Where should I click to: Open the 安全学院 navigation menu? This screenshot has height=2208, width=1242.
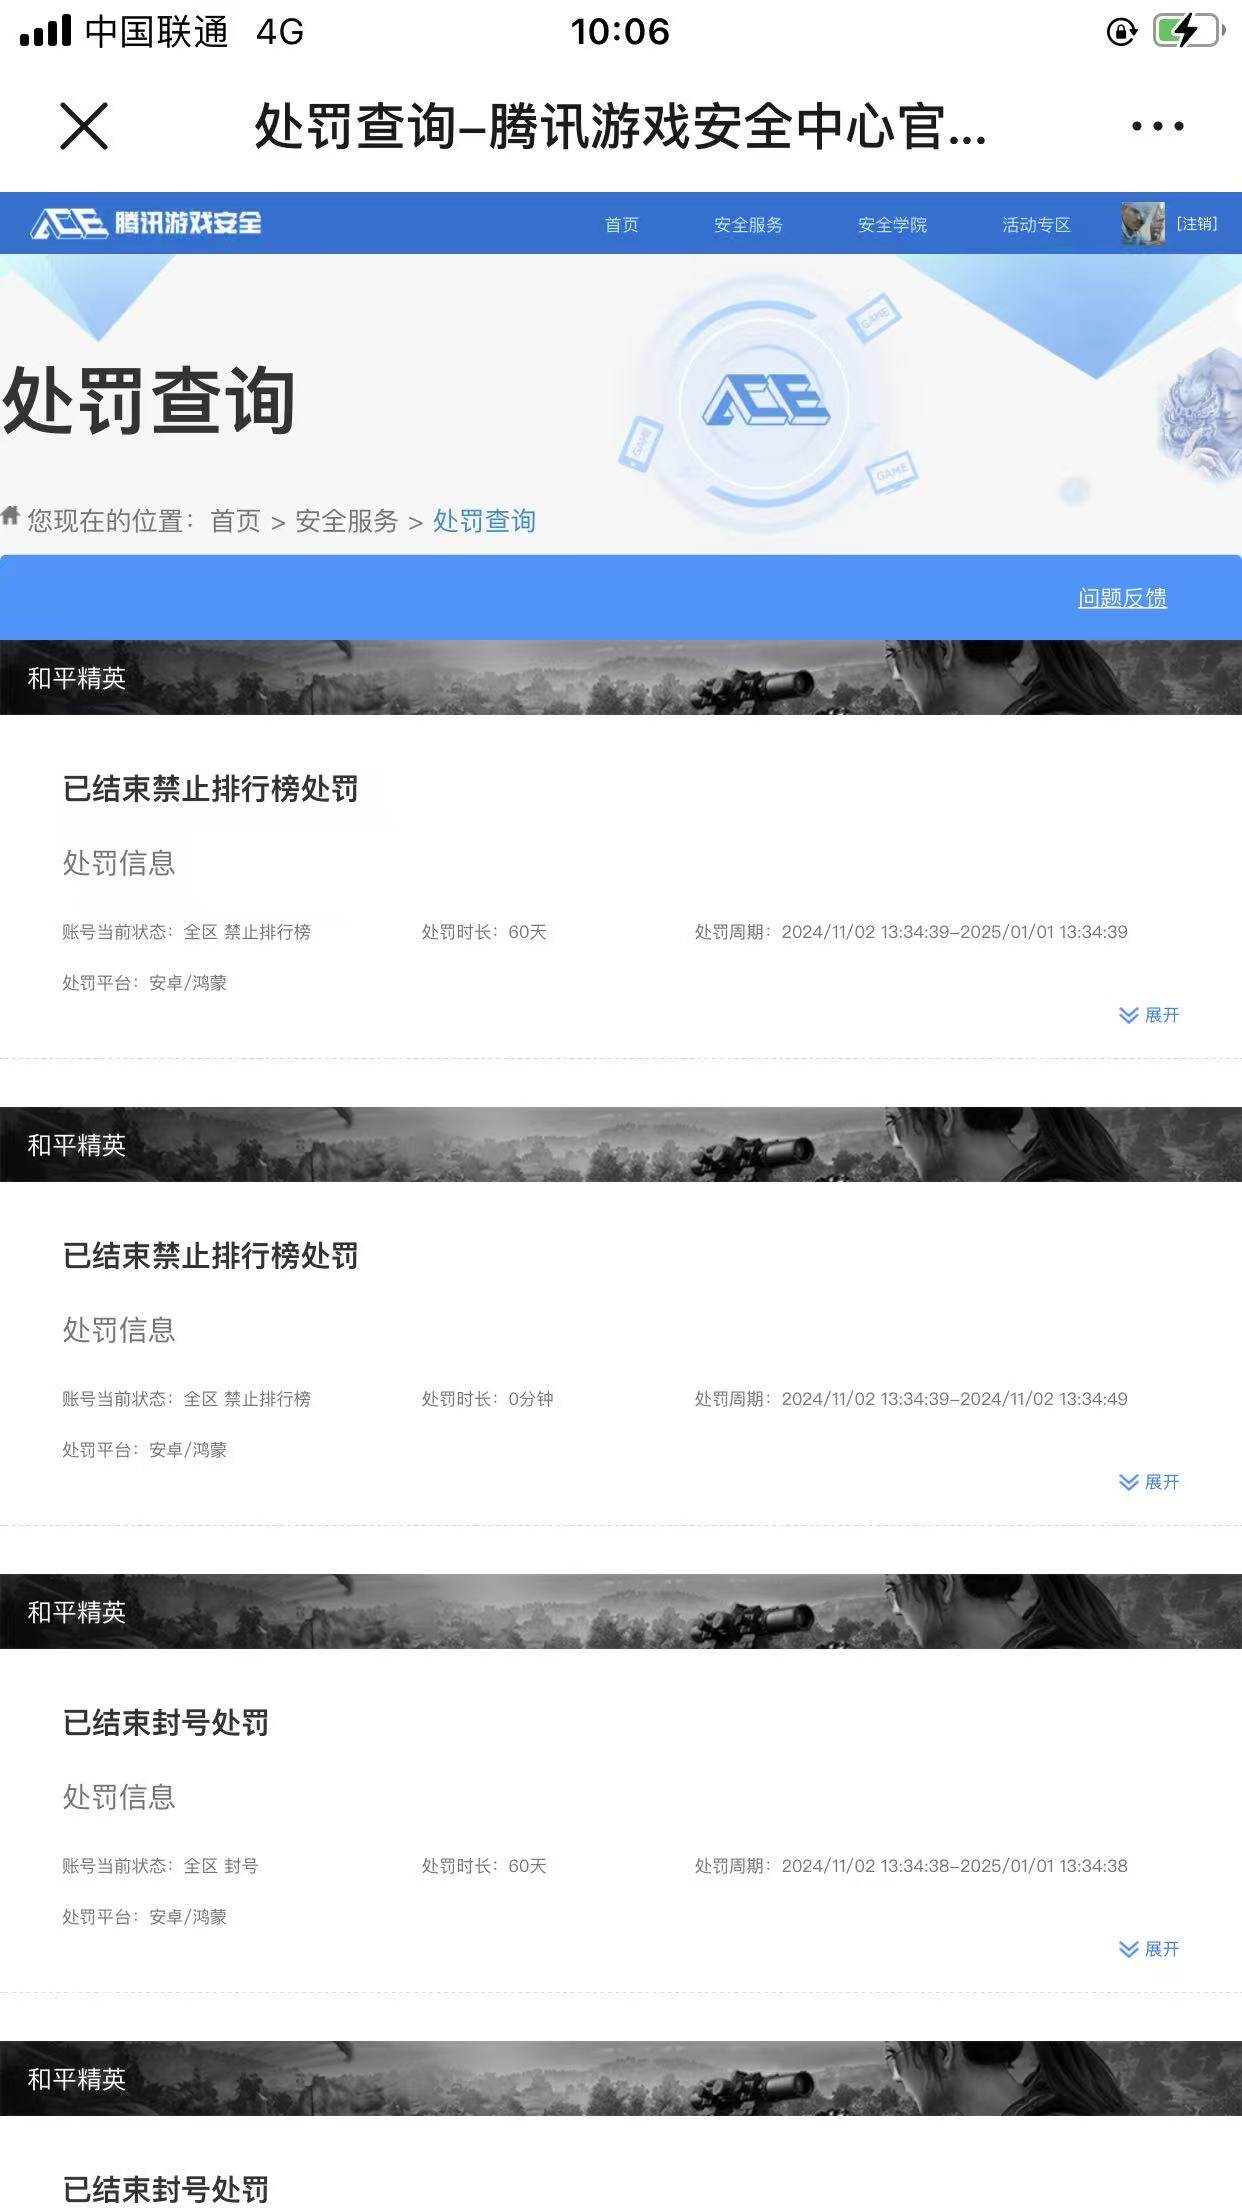pyautogui.click(x=892, y=224)
